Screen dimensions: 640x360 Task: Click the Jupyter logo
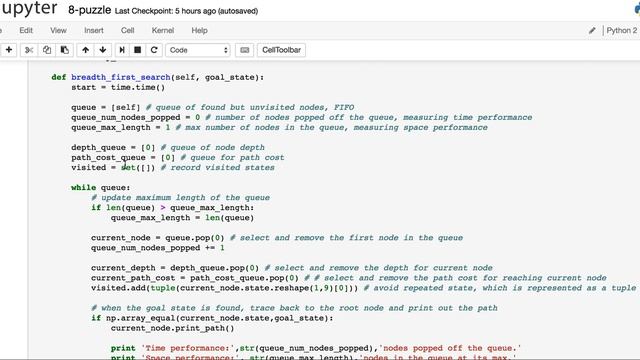[x=29, y=9]
